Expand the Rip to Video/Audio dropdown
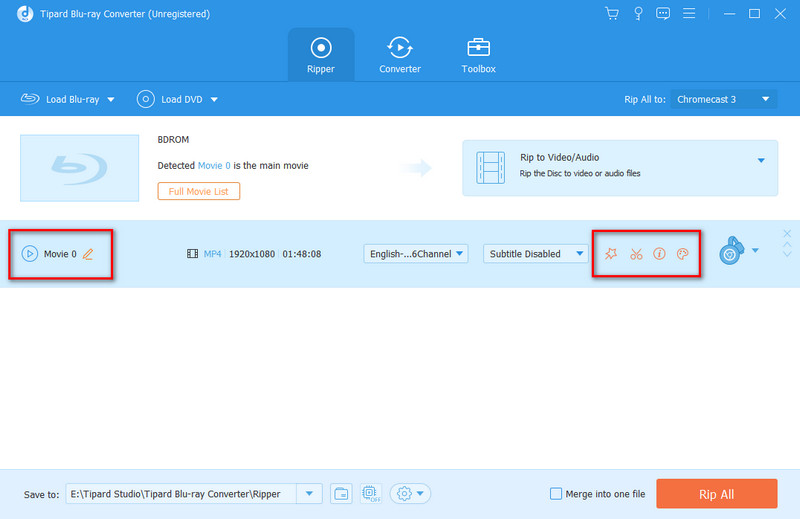The height and width of the screenshot is (519, 800). tap(761, 160)
